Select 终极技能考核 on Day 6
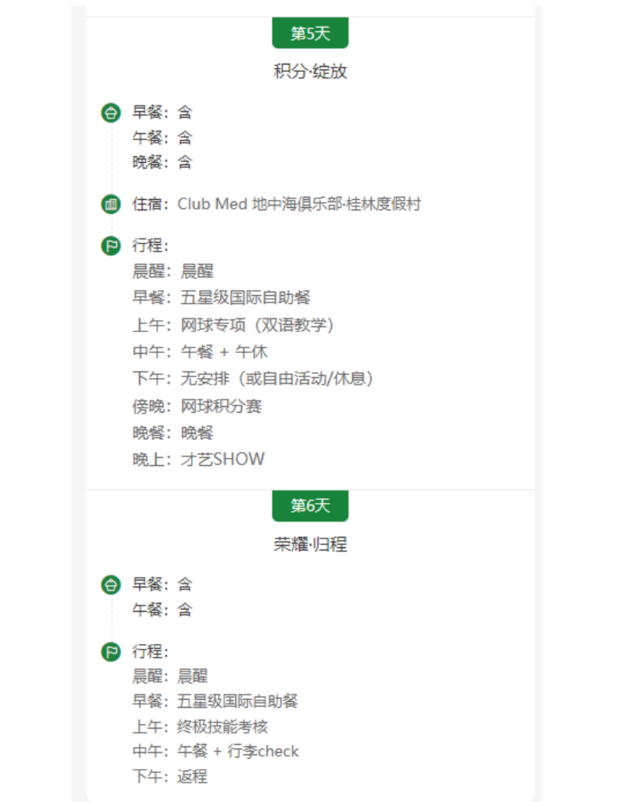This screenshot has width=640, height=802. pyautogui.click(x=223, y=726)
